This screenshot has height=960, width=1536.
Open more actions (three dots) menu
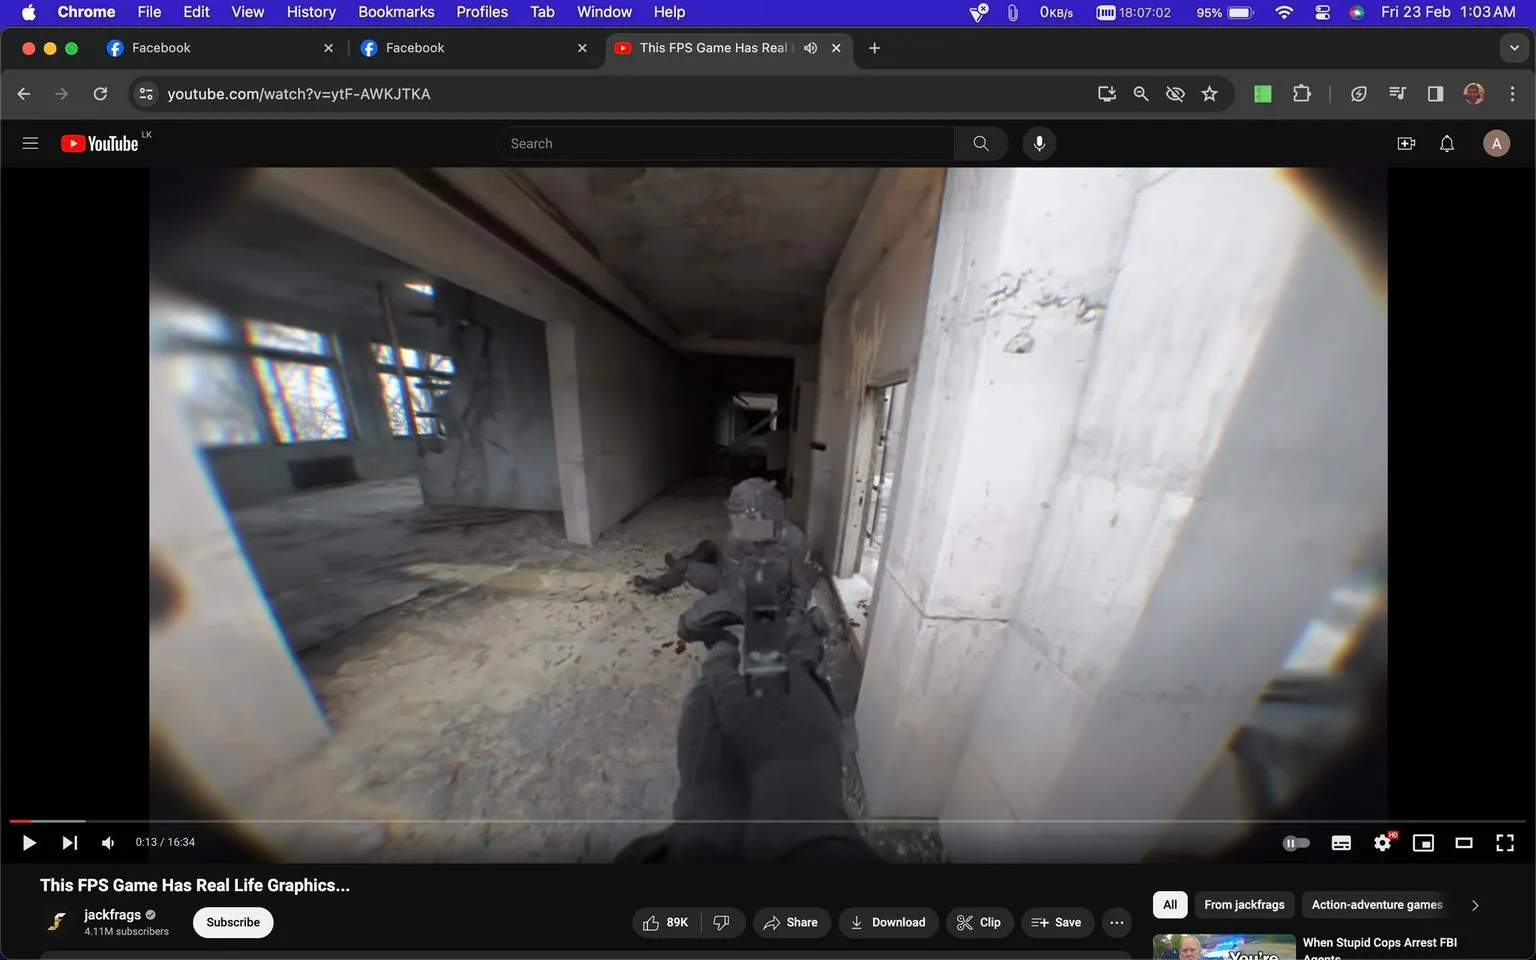1117,922
